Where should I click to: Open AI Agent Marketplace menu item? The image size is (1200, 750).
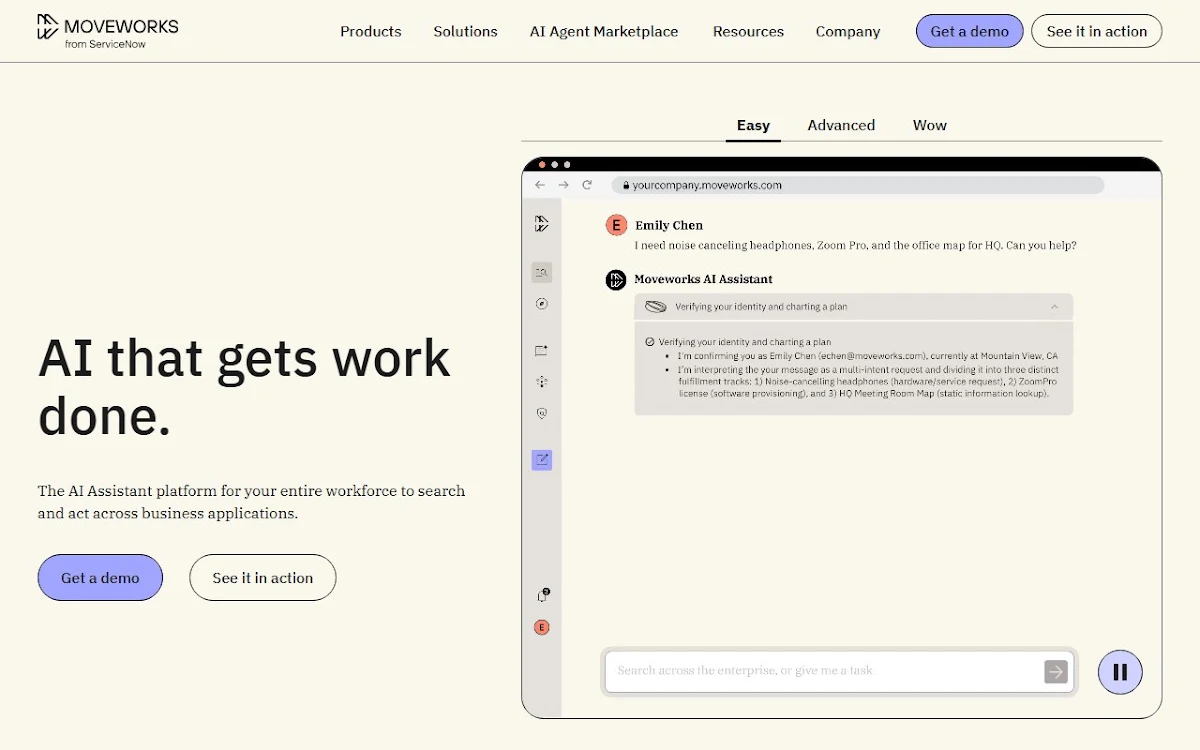604,31
